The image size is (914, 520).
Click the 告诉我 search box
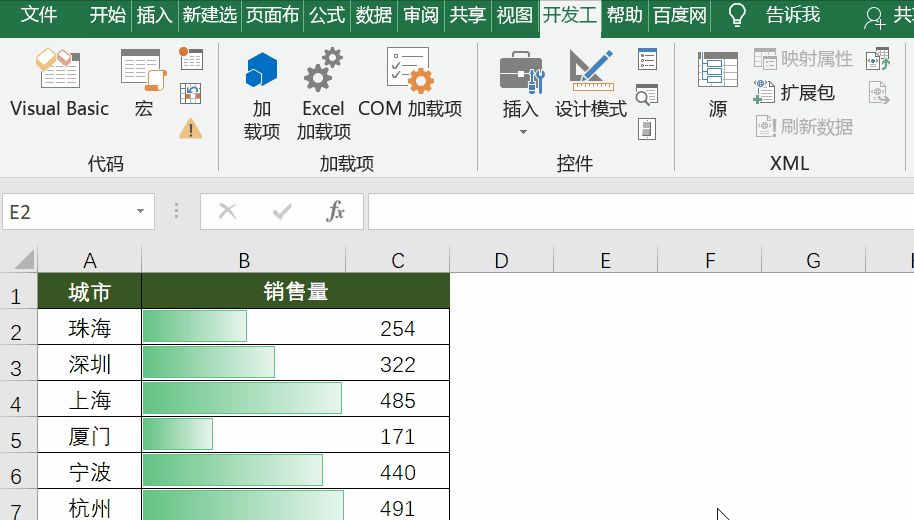[793, 15]
